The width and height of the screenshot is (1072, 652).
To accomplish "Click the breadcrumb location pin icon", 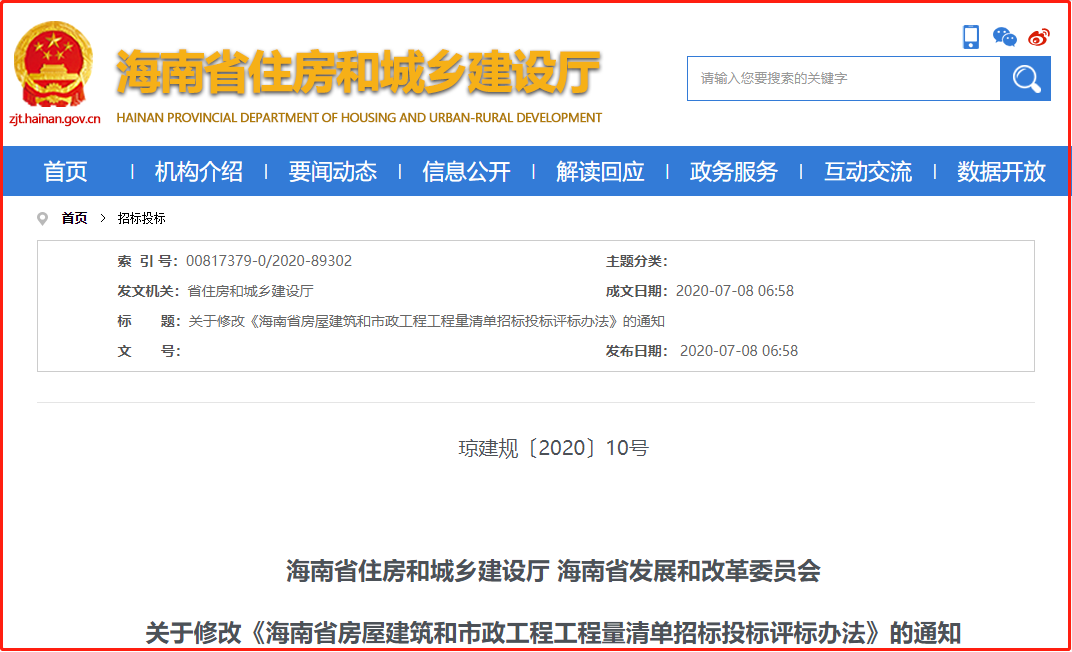I will (42, 219).
